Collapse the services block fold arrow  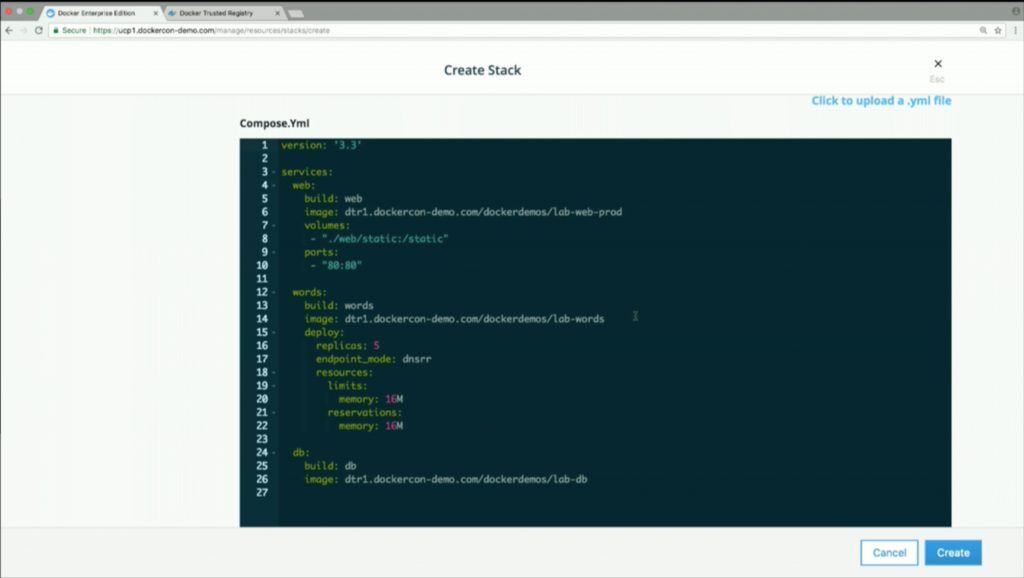[274, 172]
